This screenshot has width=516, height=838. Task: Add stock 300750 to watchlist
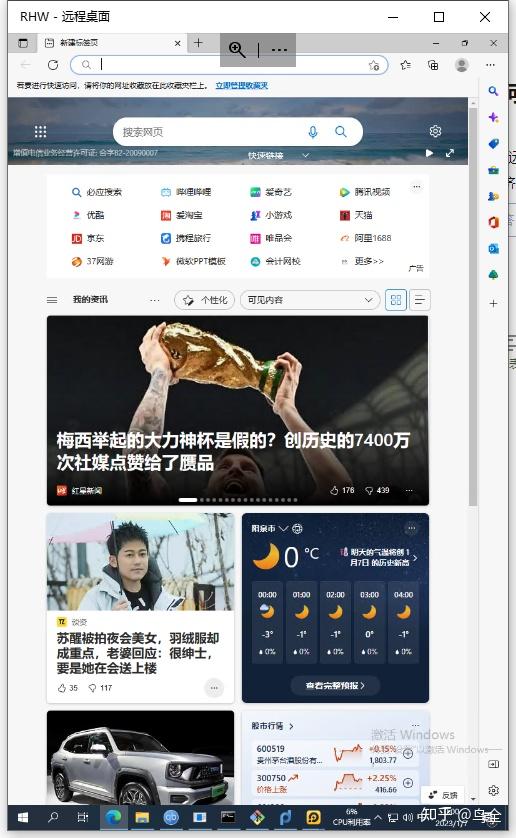pos(407,782)
